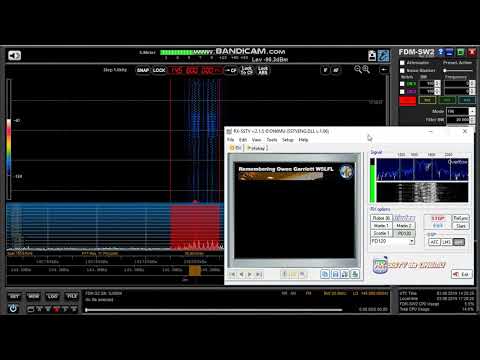Toggle the Lock ABS button

coord(263,70)
